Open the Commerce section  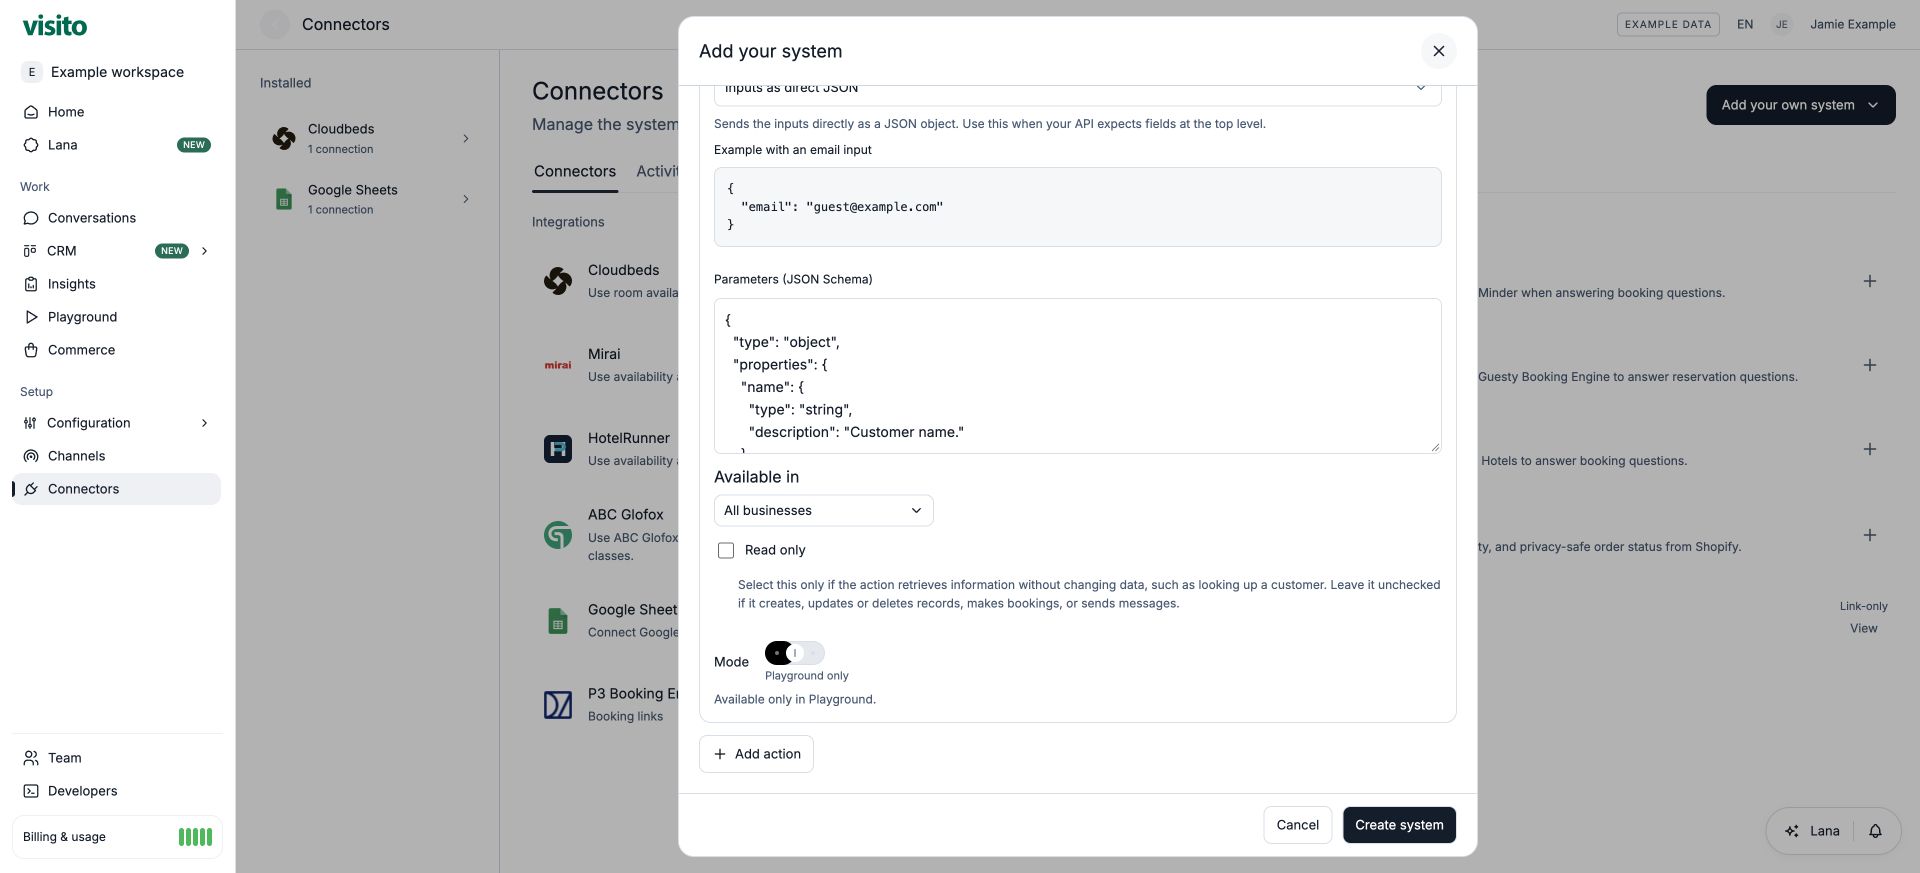click(x=116, y=350)
